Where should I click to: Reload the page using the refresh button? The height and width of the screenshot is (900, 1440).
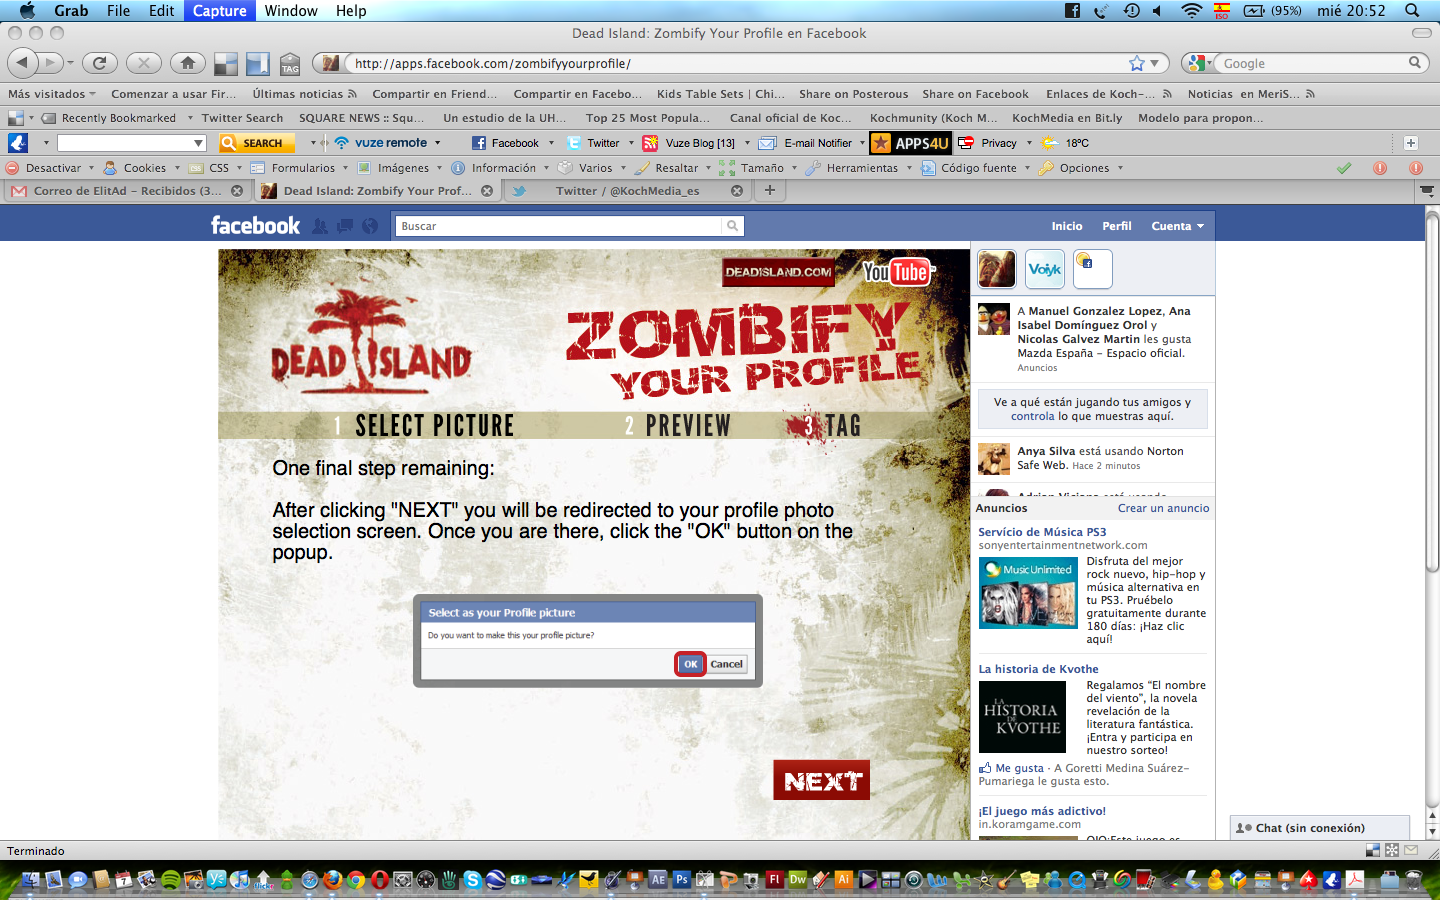[99, 63]
